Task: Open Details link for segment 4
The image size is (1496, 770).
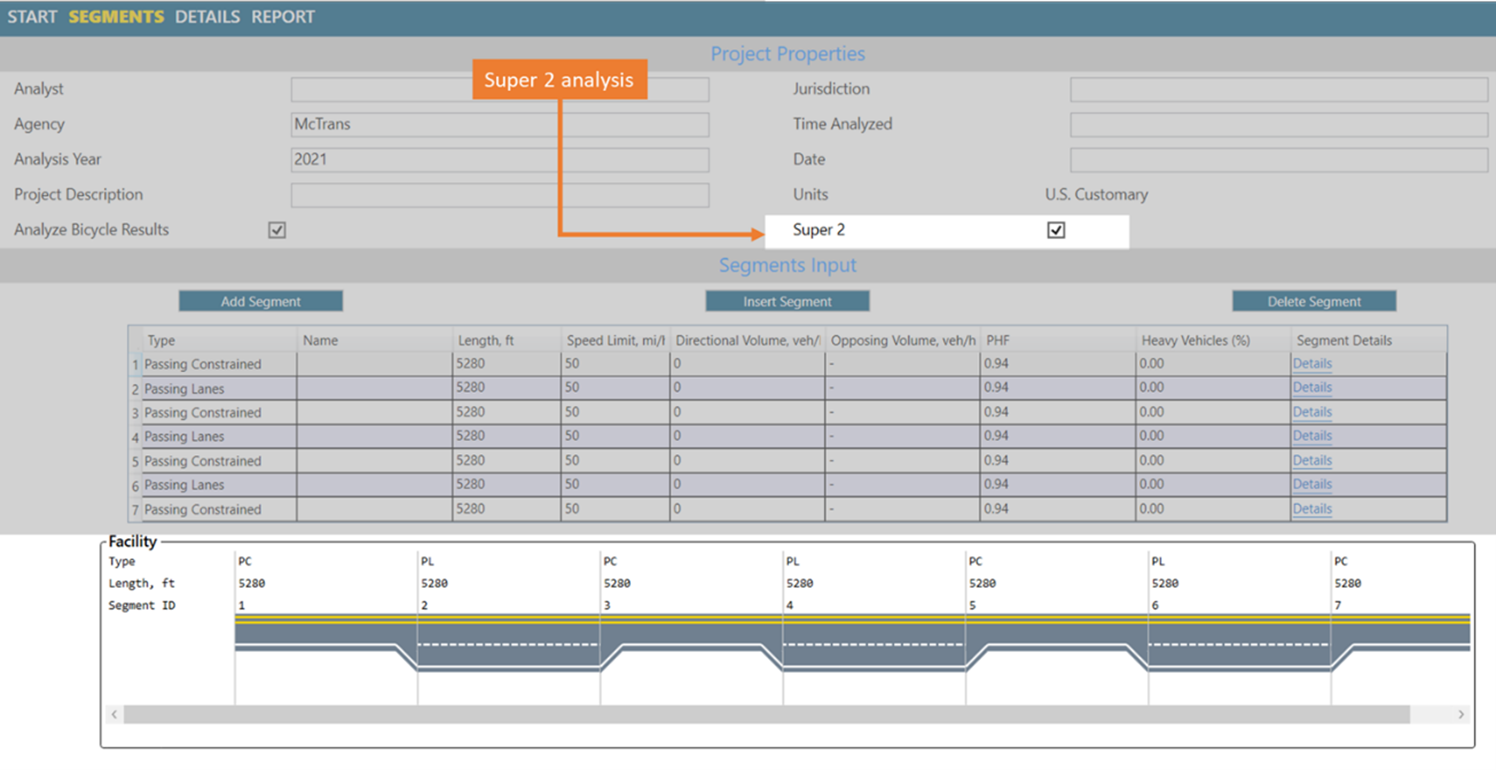Action: click(x=1312, y=436)
